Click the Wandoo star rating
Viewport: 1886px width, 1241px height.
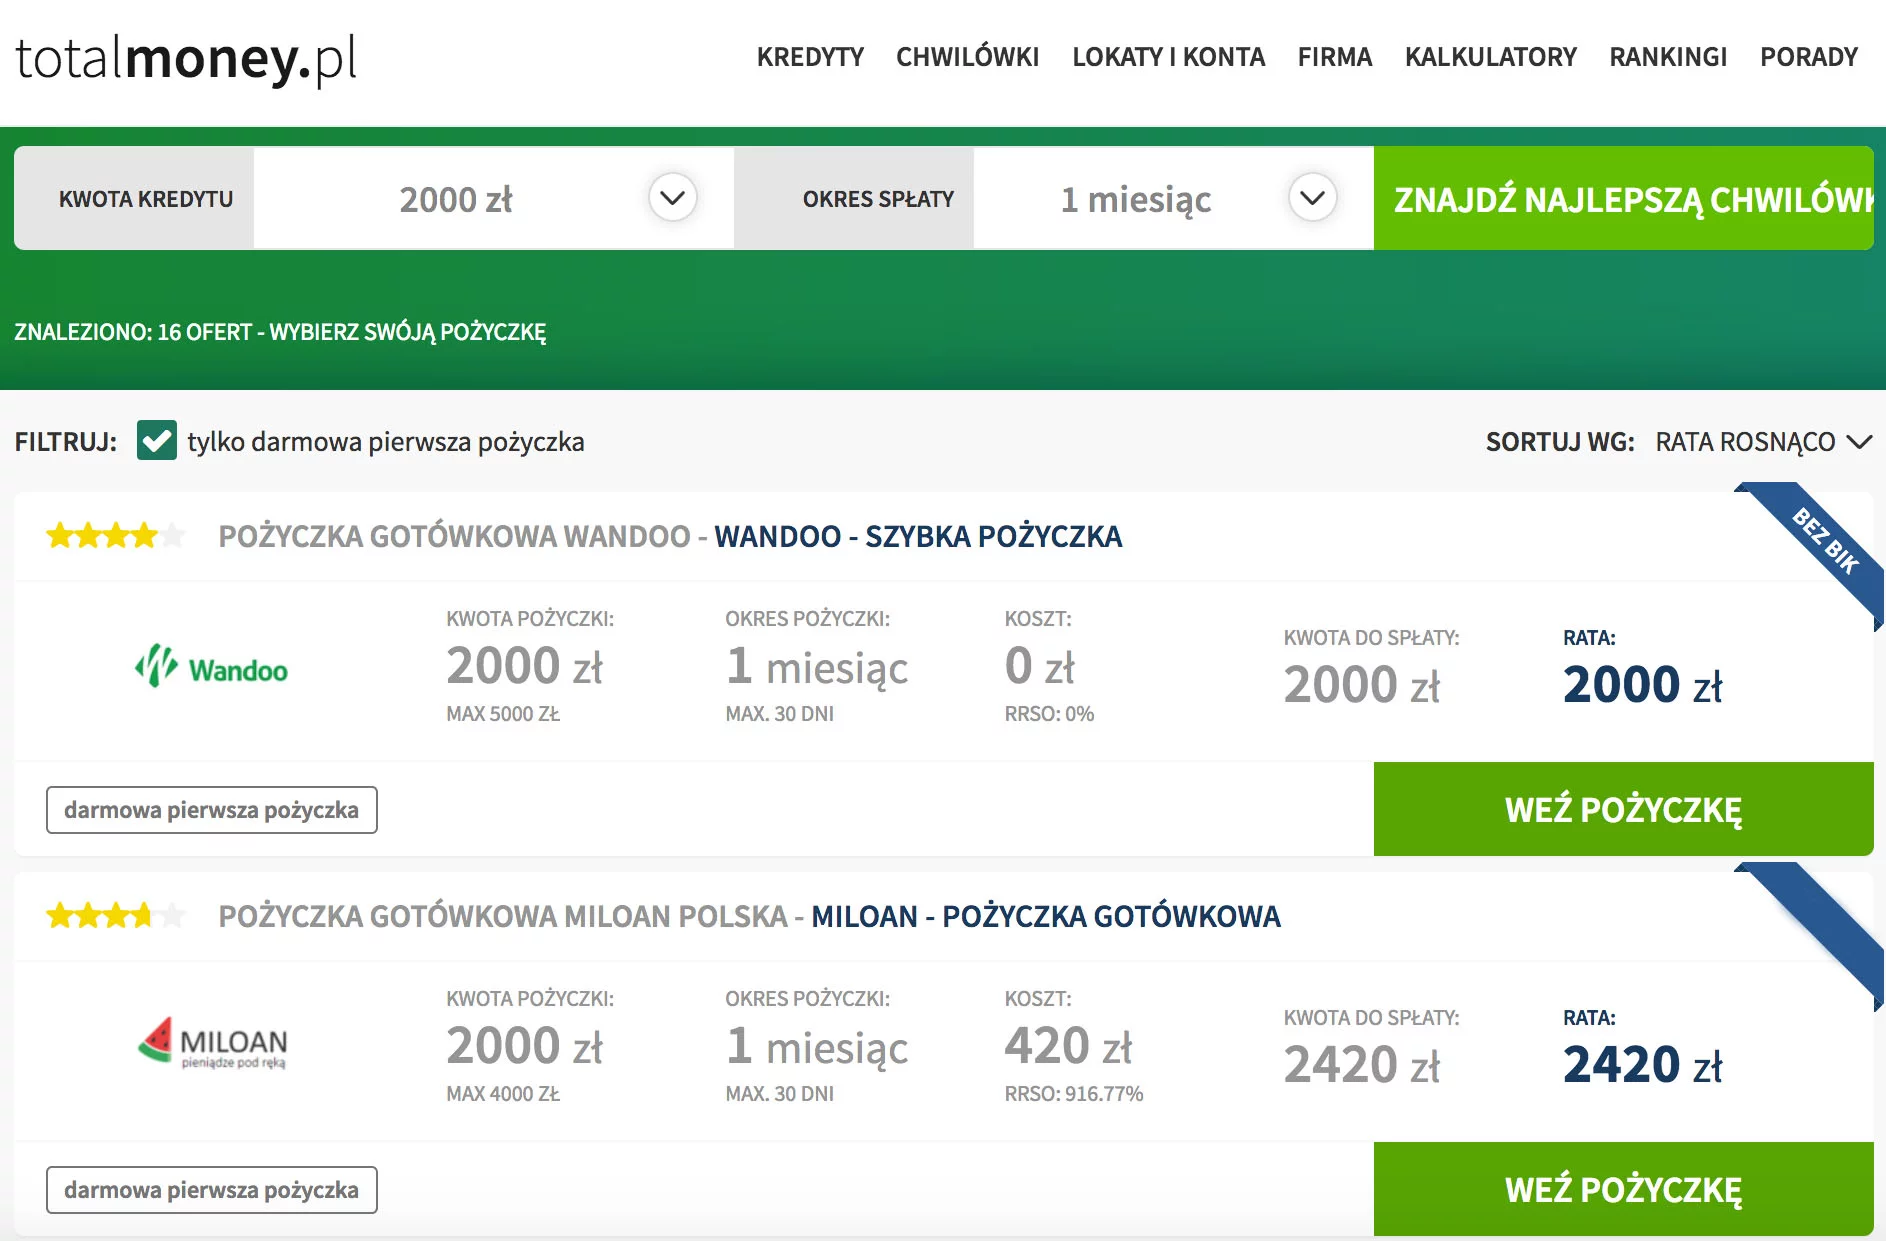[115, 537]
